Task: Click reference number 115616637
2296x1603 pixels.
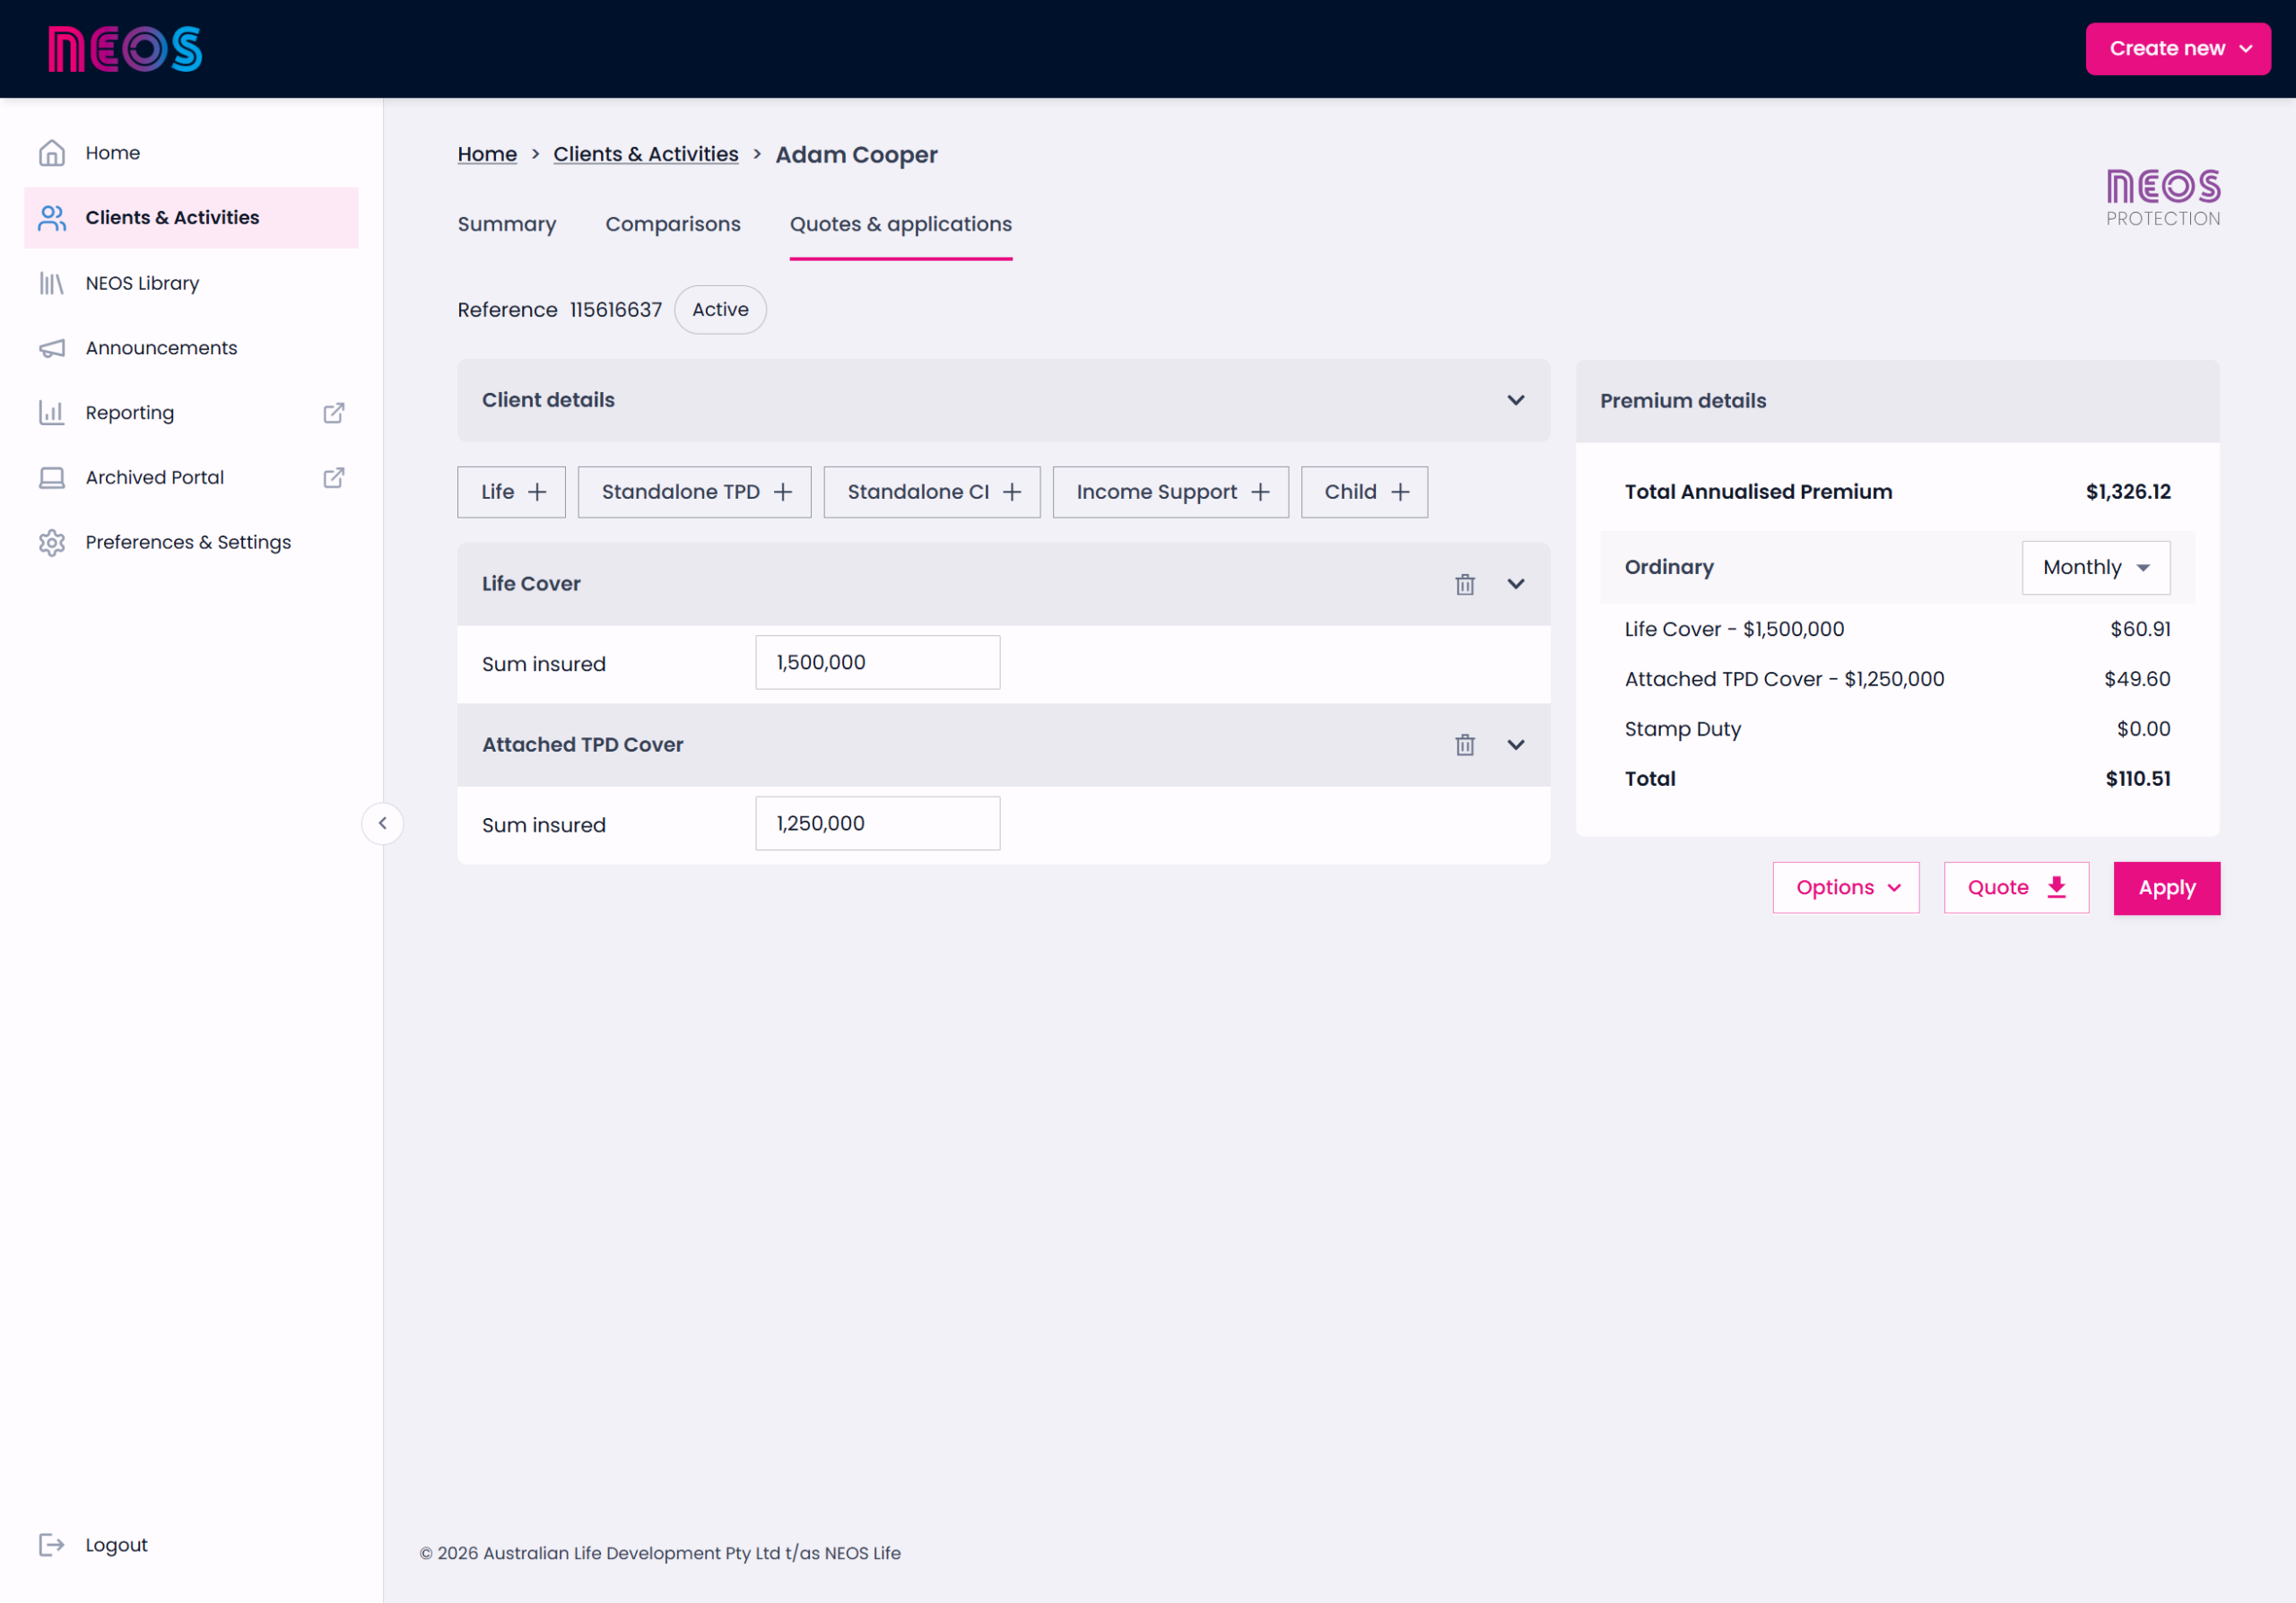Action: (616, 310)
